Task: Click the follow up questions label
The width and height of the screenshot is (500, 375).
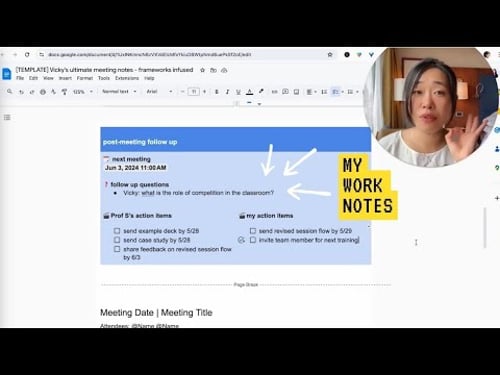Action: [x=139, y=184]
